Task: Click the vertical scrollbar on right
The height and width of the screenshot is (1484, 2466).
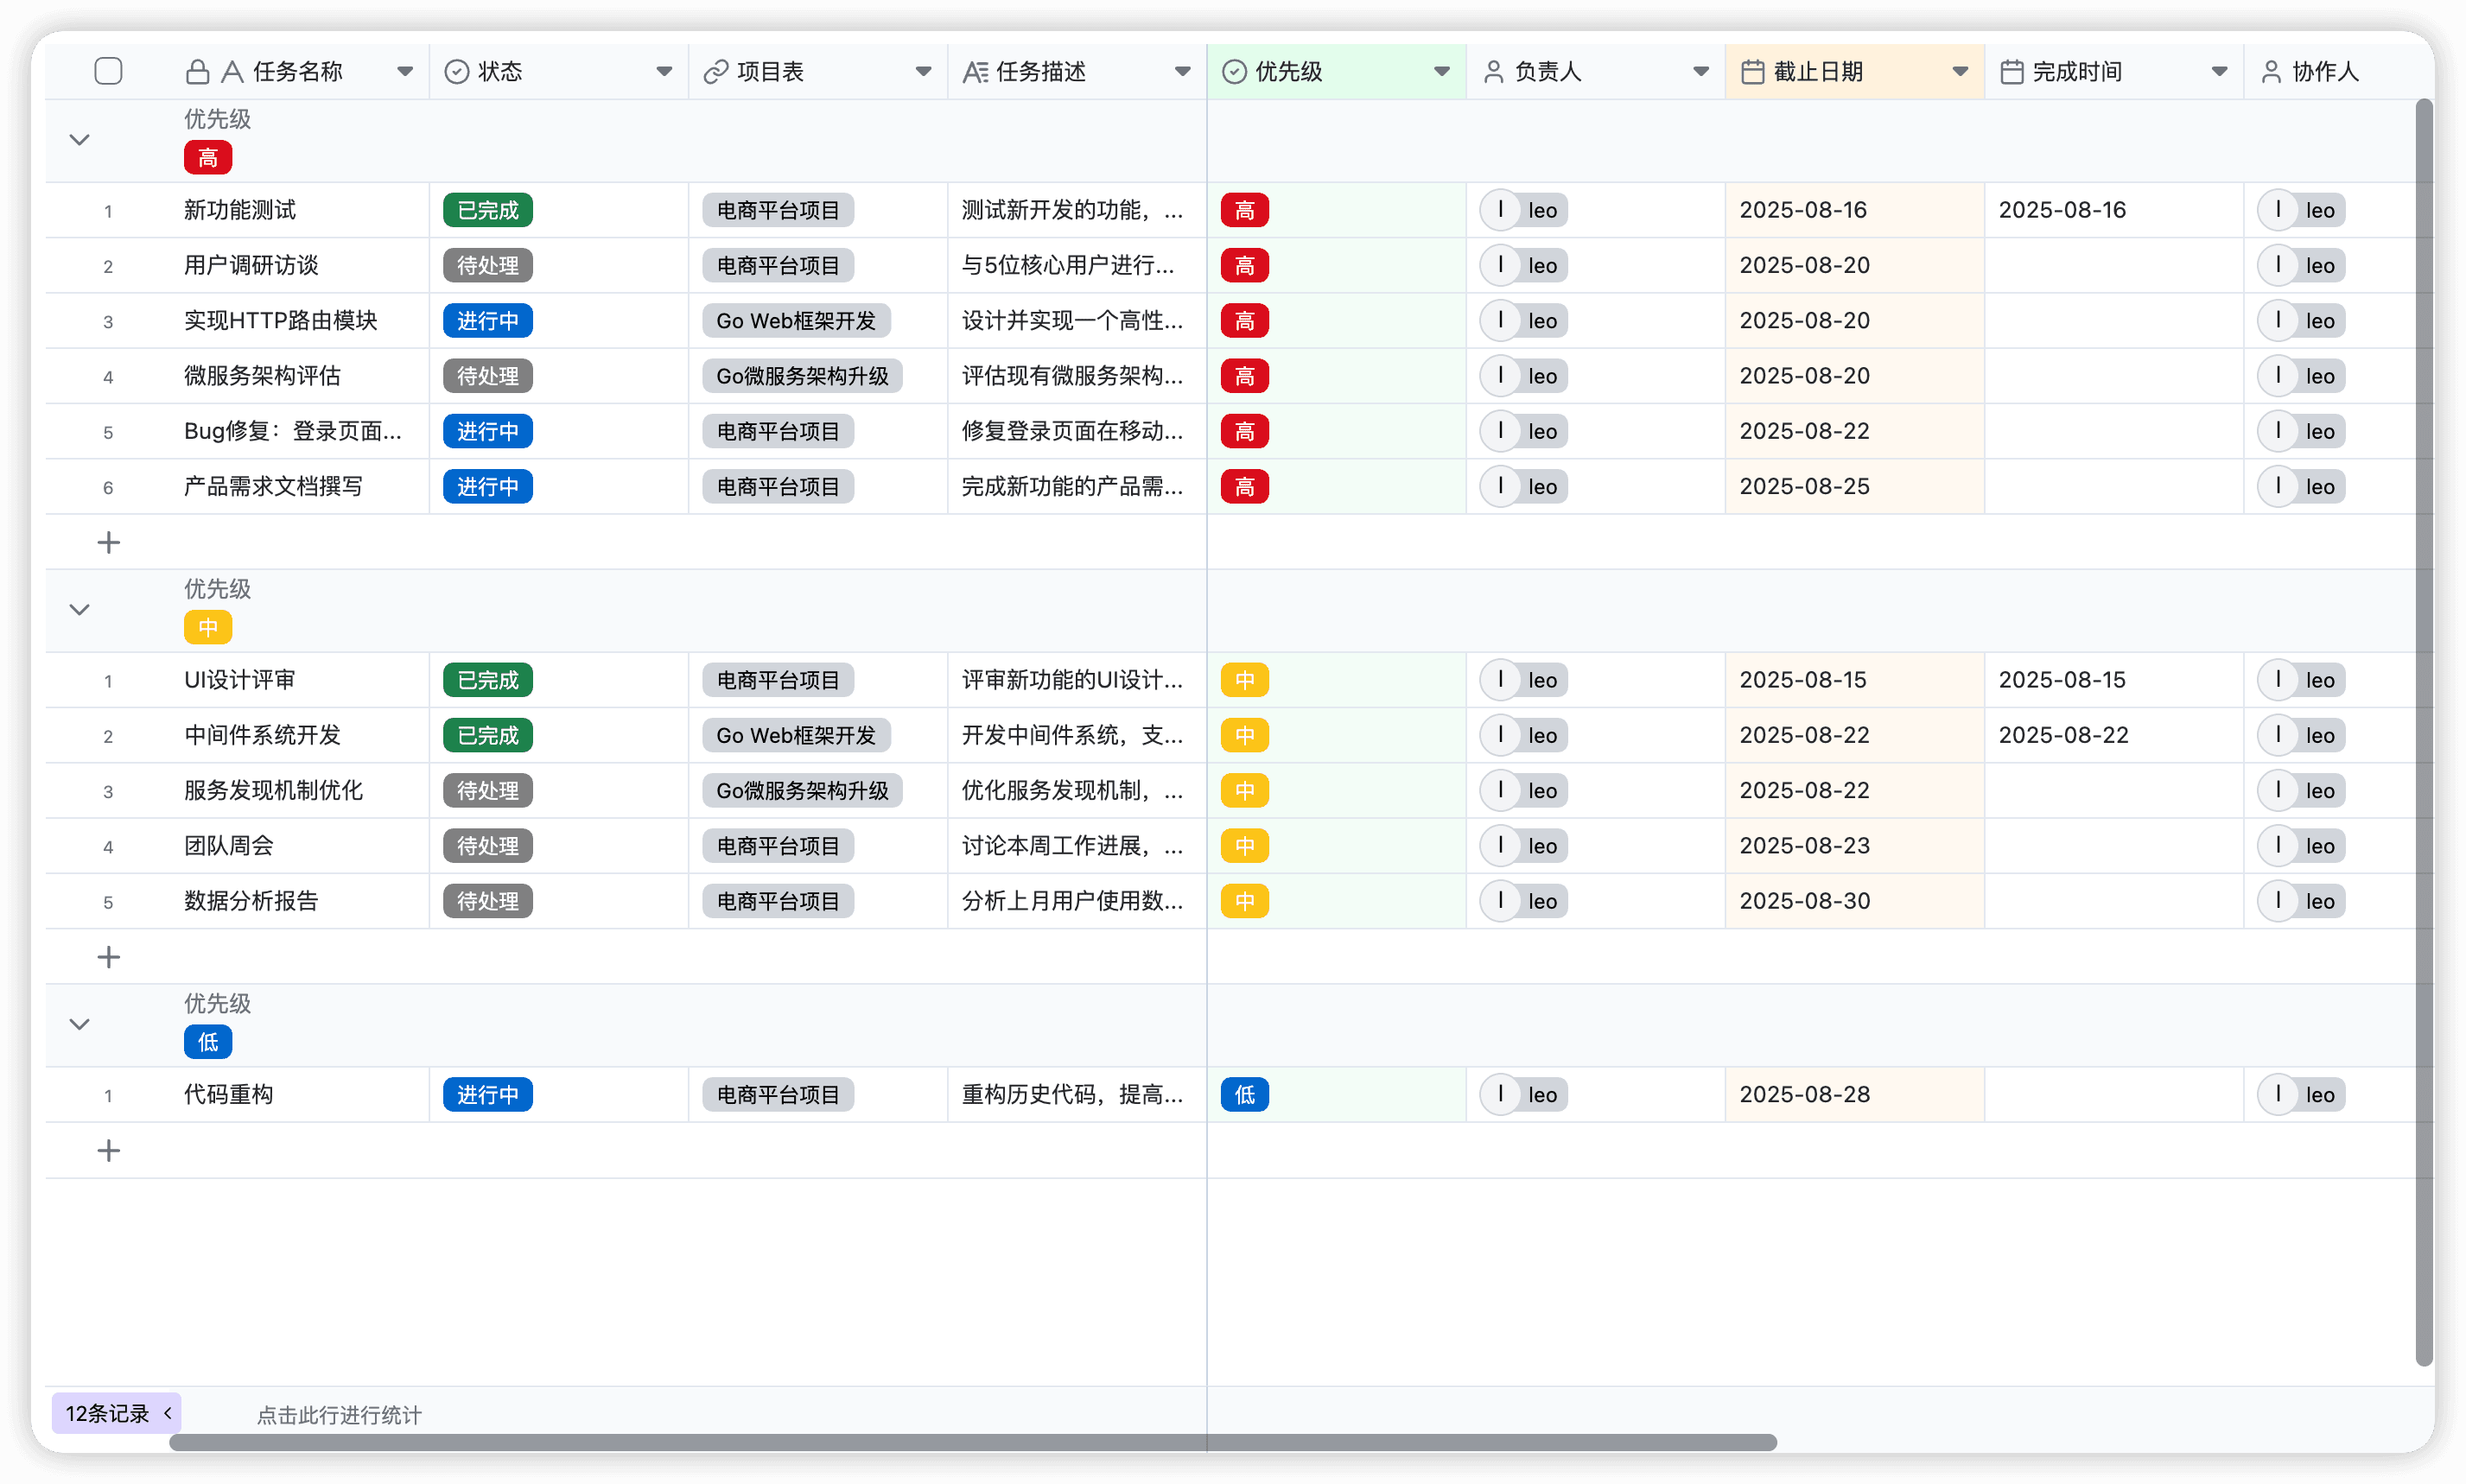Action: pos(2423,732)
